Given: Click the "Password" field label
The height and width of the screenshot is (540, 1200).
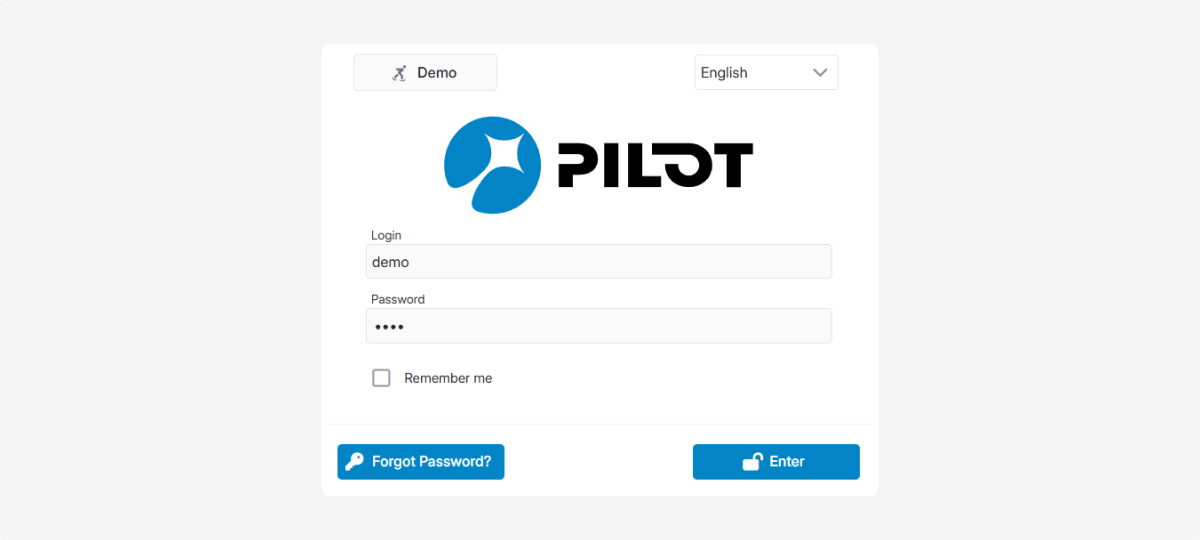Looking at the screenshot, I should 398,299.
